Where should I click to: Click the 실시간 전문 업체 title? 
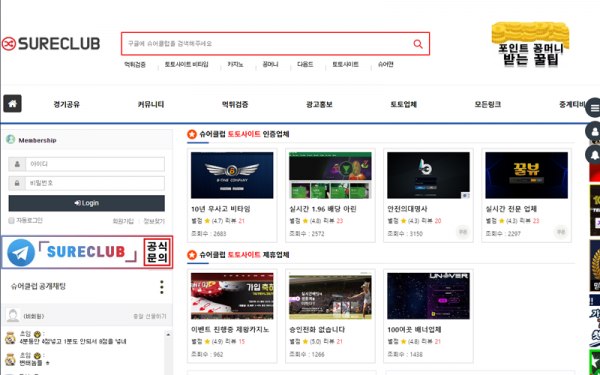point(511,209)
